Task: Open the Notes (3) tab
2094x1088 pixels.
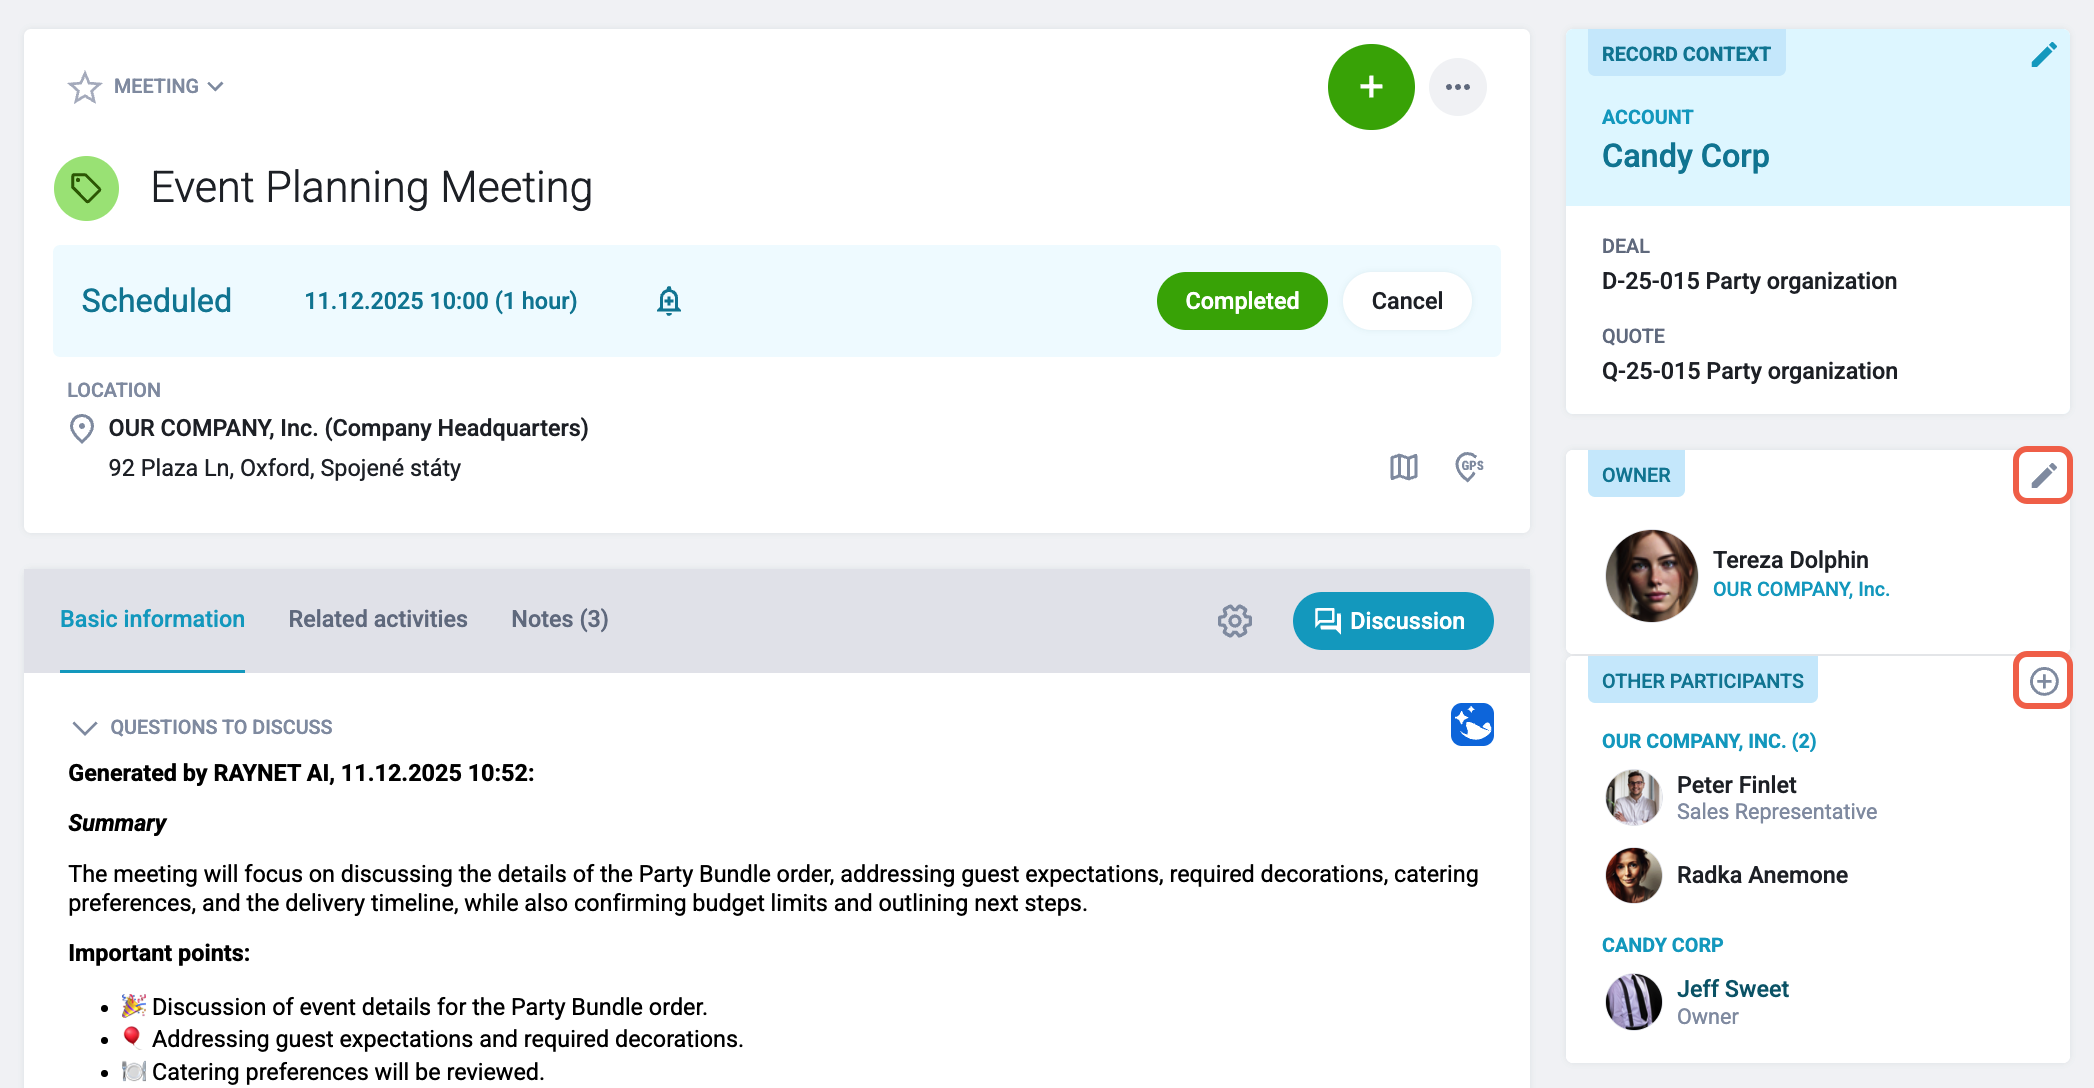Action: click(560, 620)
